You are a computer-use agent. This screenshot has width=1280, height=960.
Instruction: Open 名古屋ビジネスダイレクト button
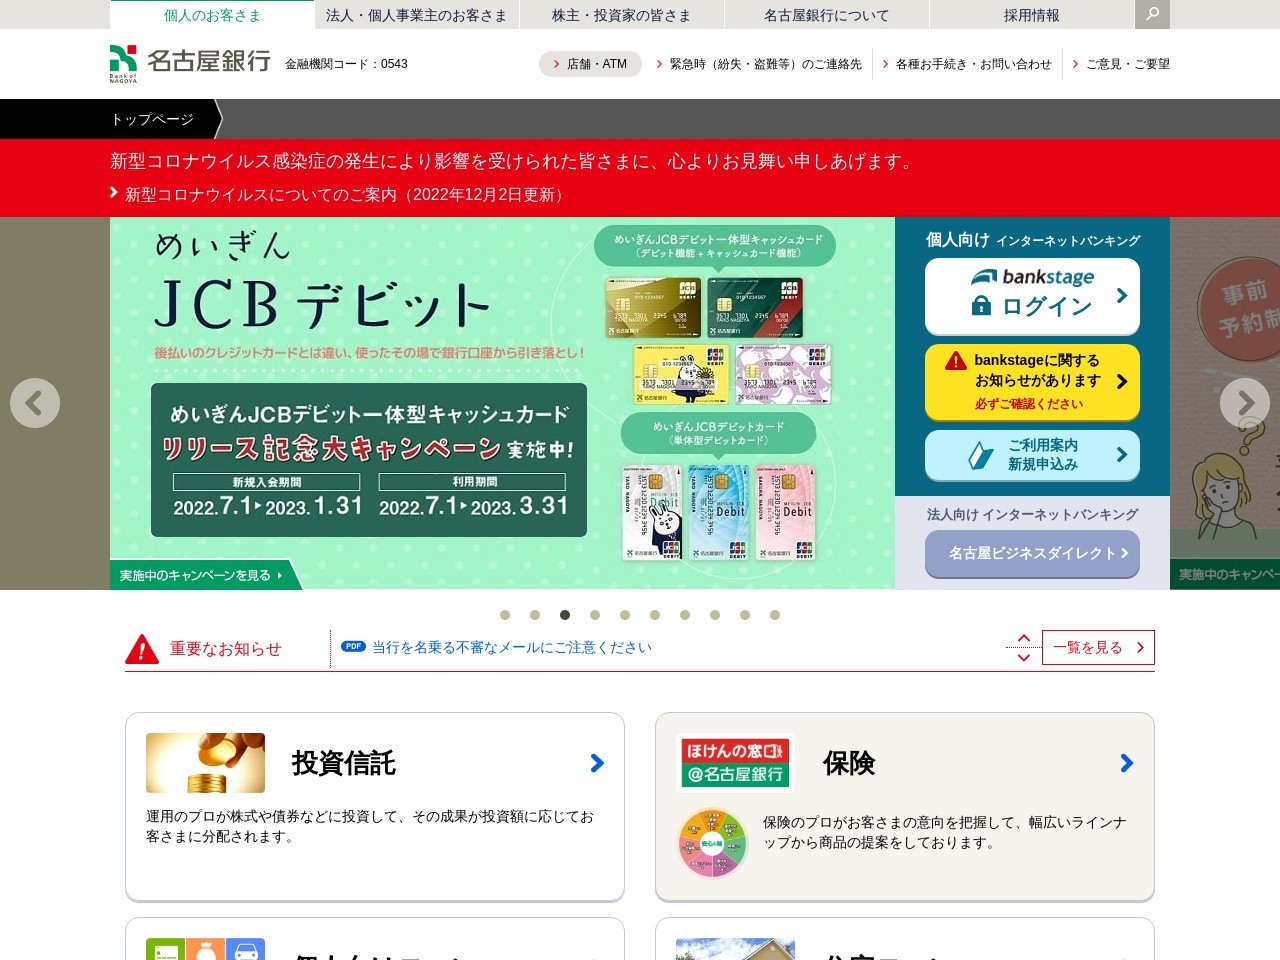[1032, 553]
